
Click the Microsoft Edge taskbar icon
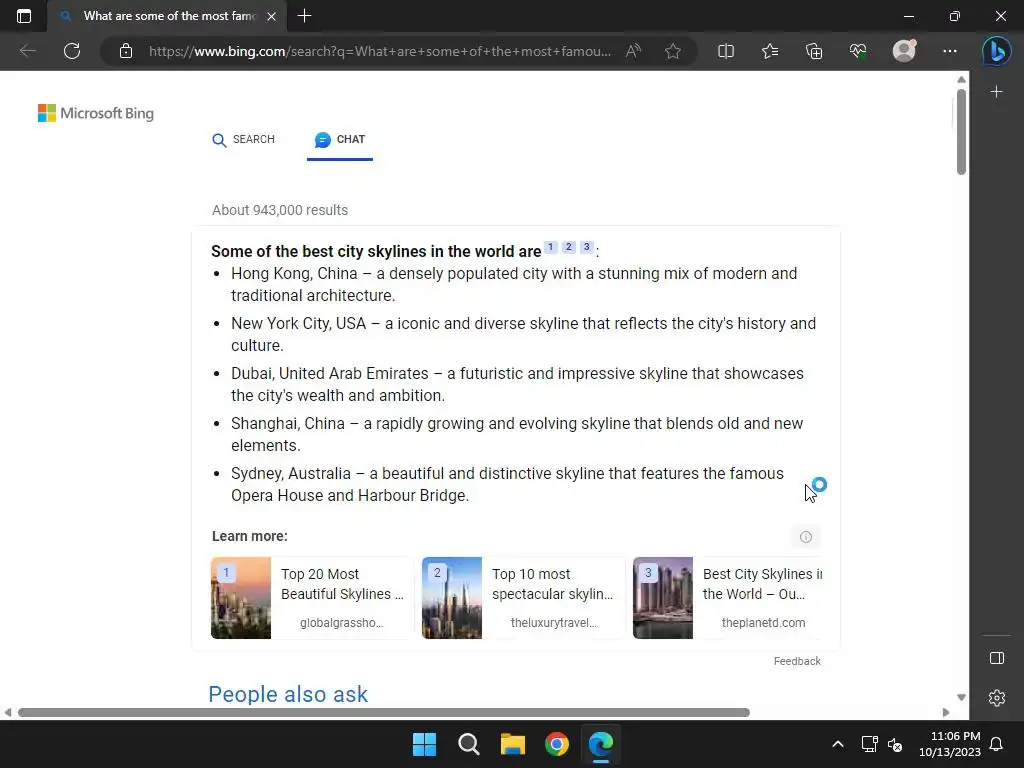[601, 744]
